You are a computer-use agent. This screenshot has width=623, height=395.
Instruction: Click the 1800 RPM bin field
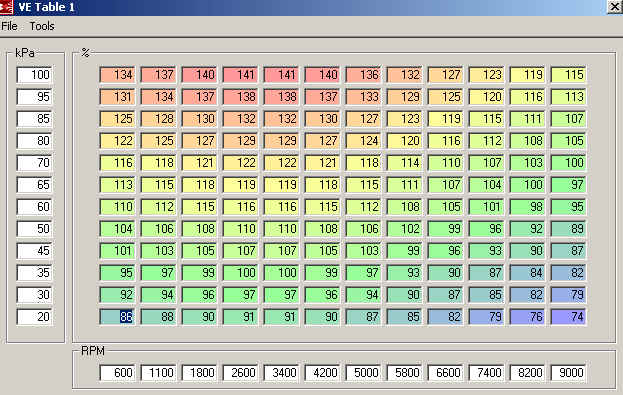[199, 373]
